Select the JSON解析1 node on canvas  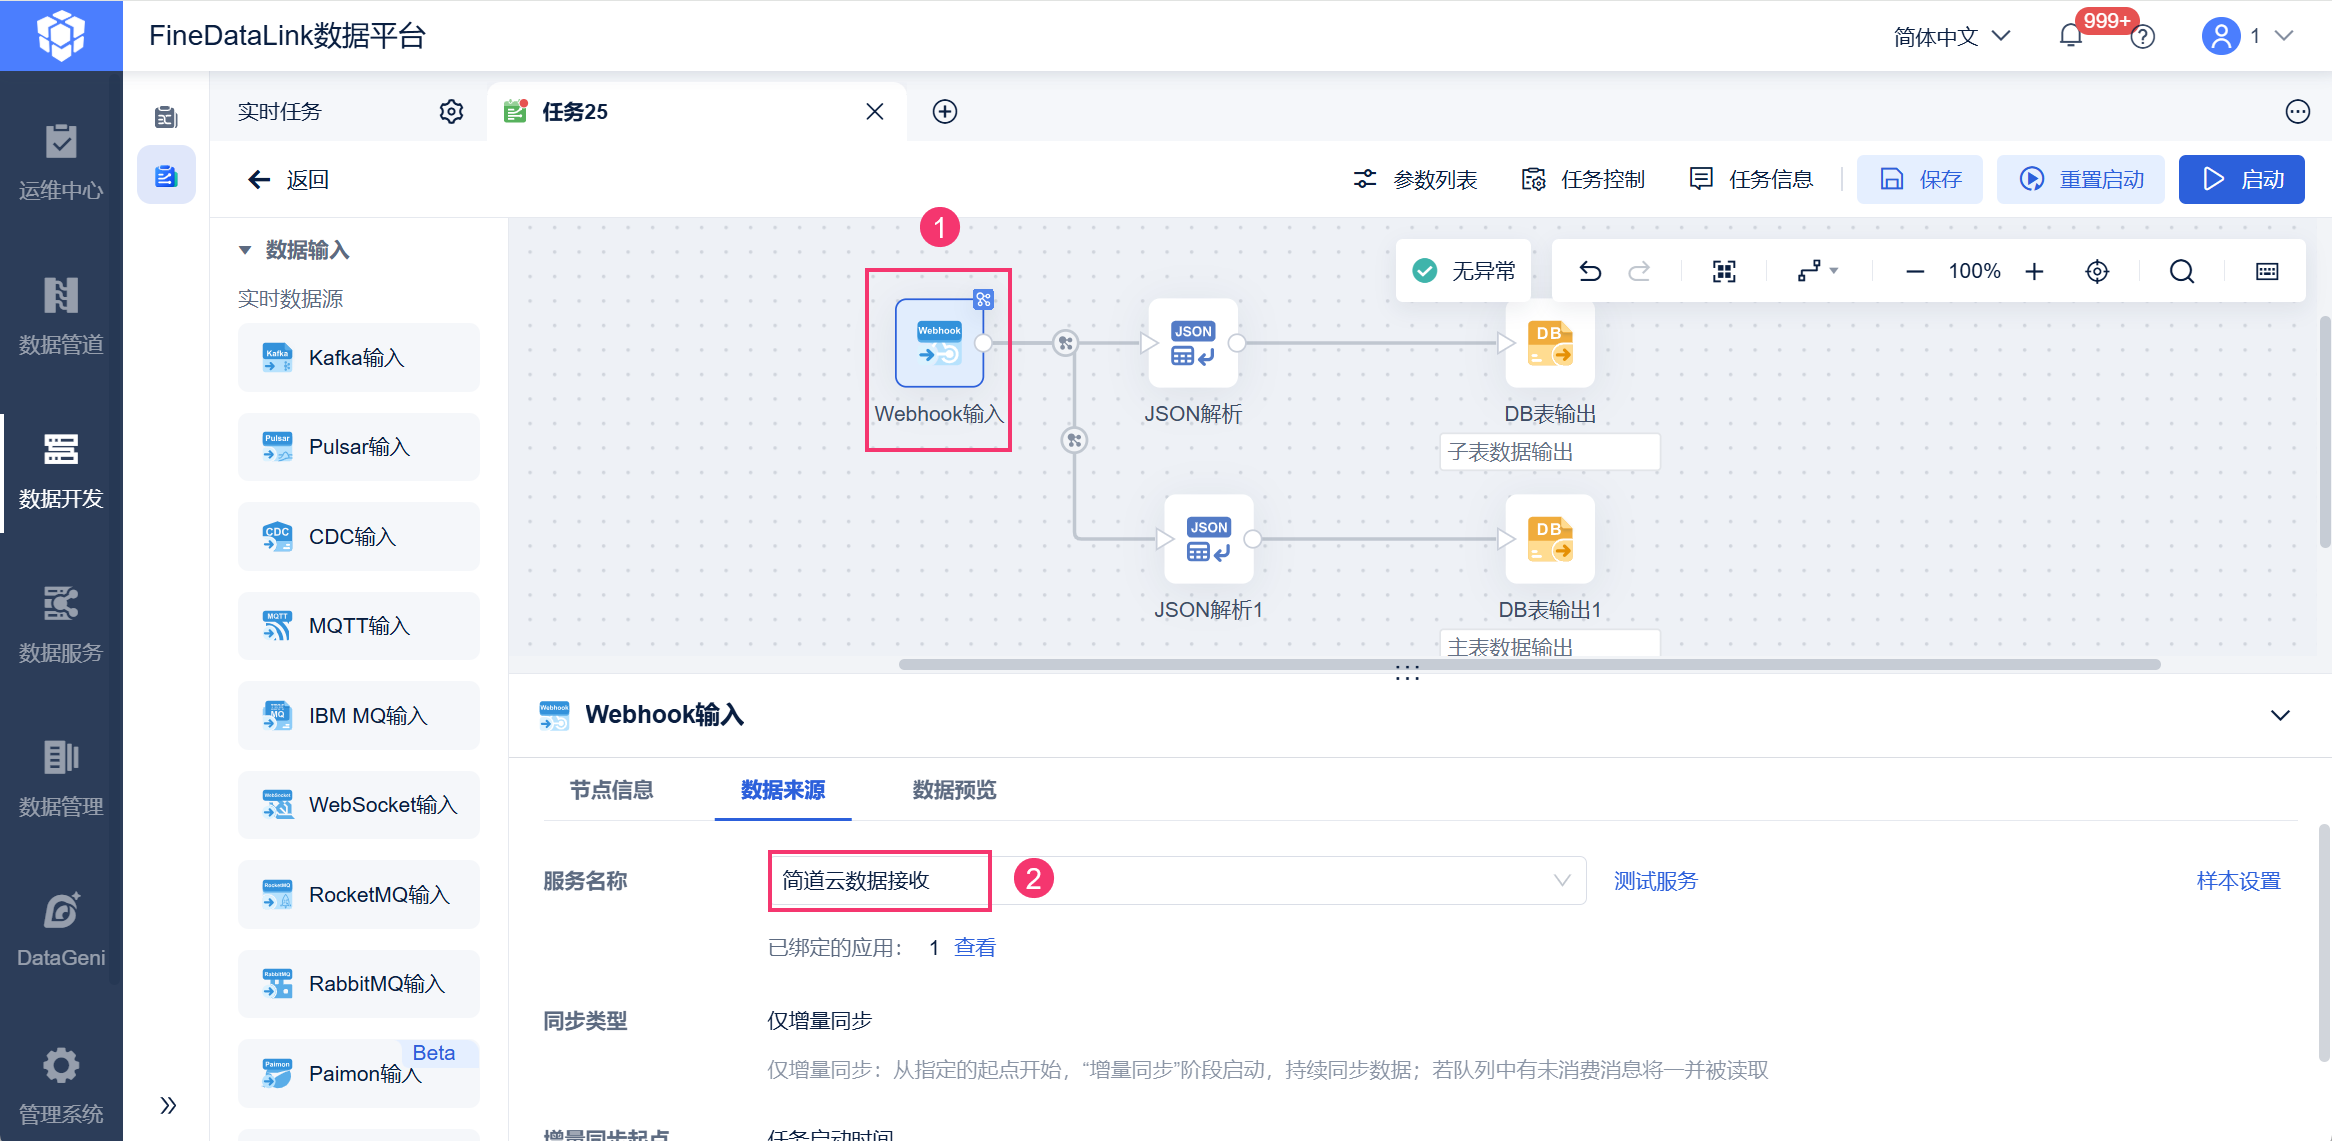[x=1209, y=539]
